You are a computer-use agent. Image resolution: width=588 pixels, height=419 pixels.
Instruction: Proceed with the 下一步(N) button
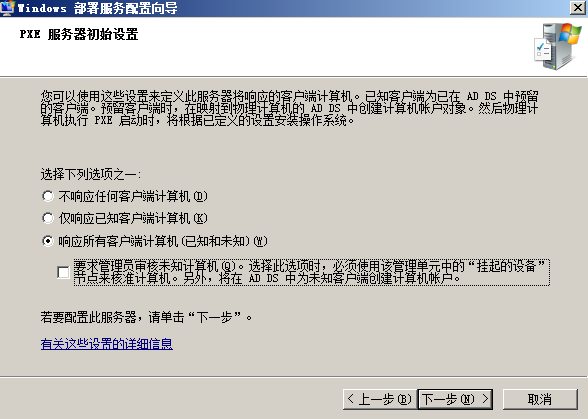click(455, 399)
